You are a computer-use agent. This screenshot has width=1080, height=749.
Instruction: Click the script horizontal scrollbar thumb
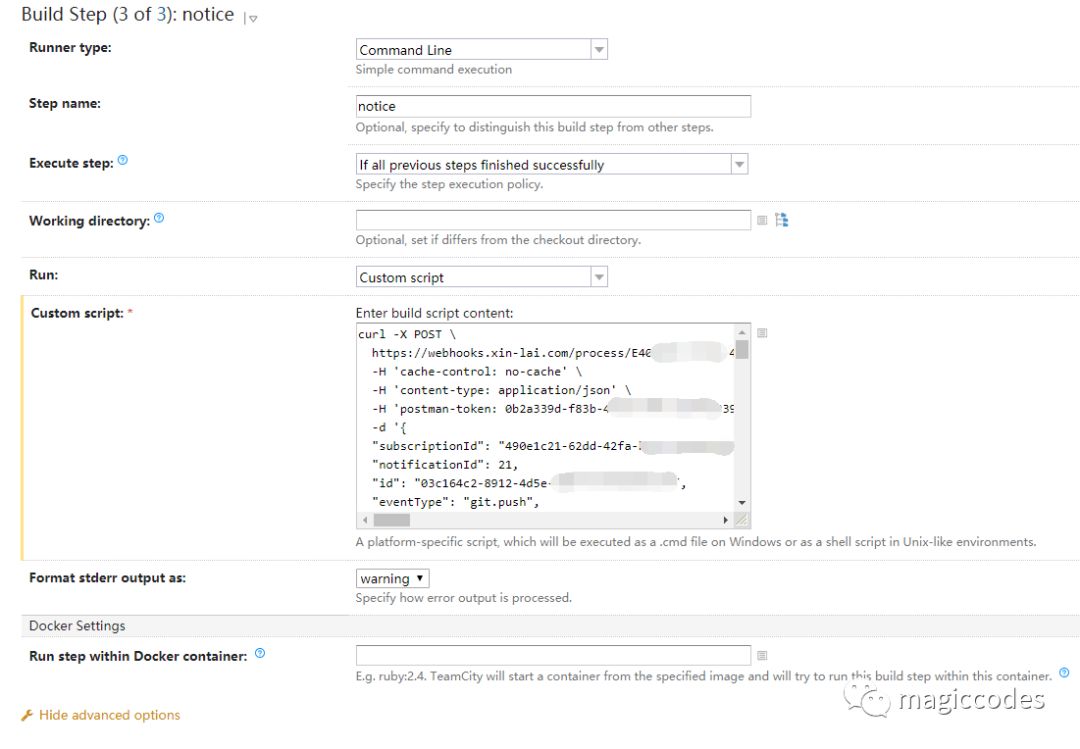click(391, 520)
